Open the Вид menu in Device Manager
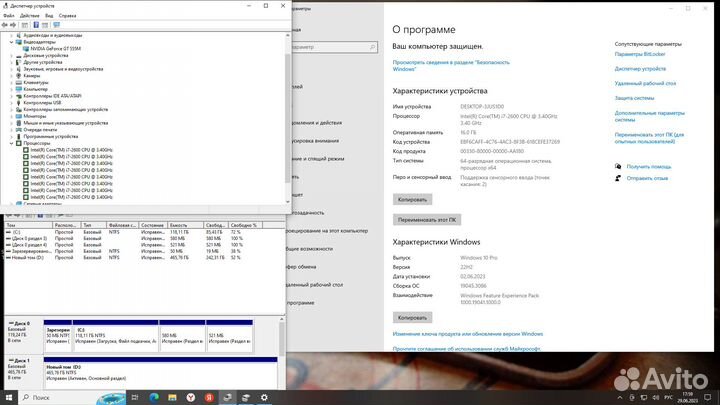The height and width of the screenshot is (405, 720). click(x=49, y=16)
